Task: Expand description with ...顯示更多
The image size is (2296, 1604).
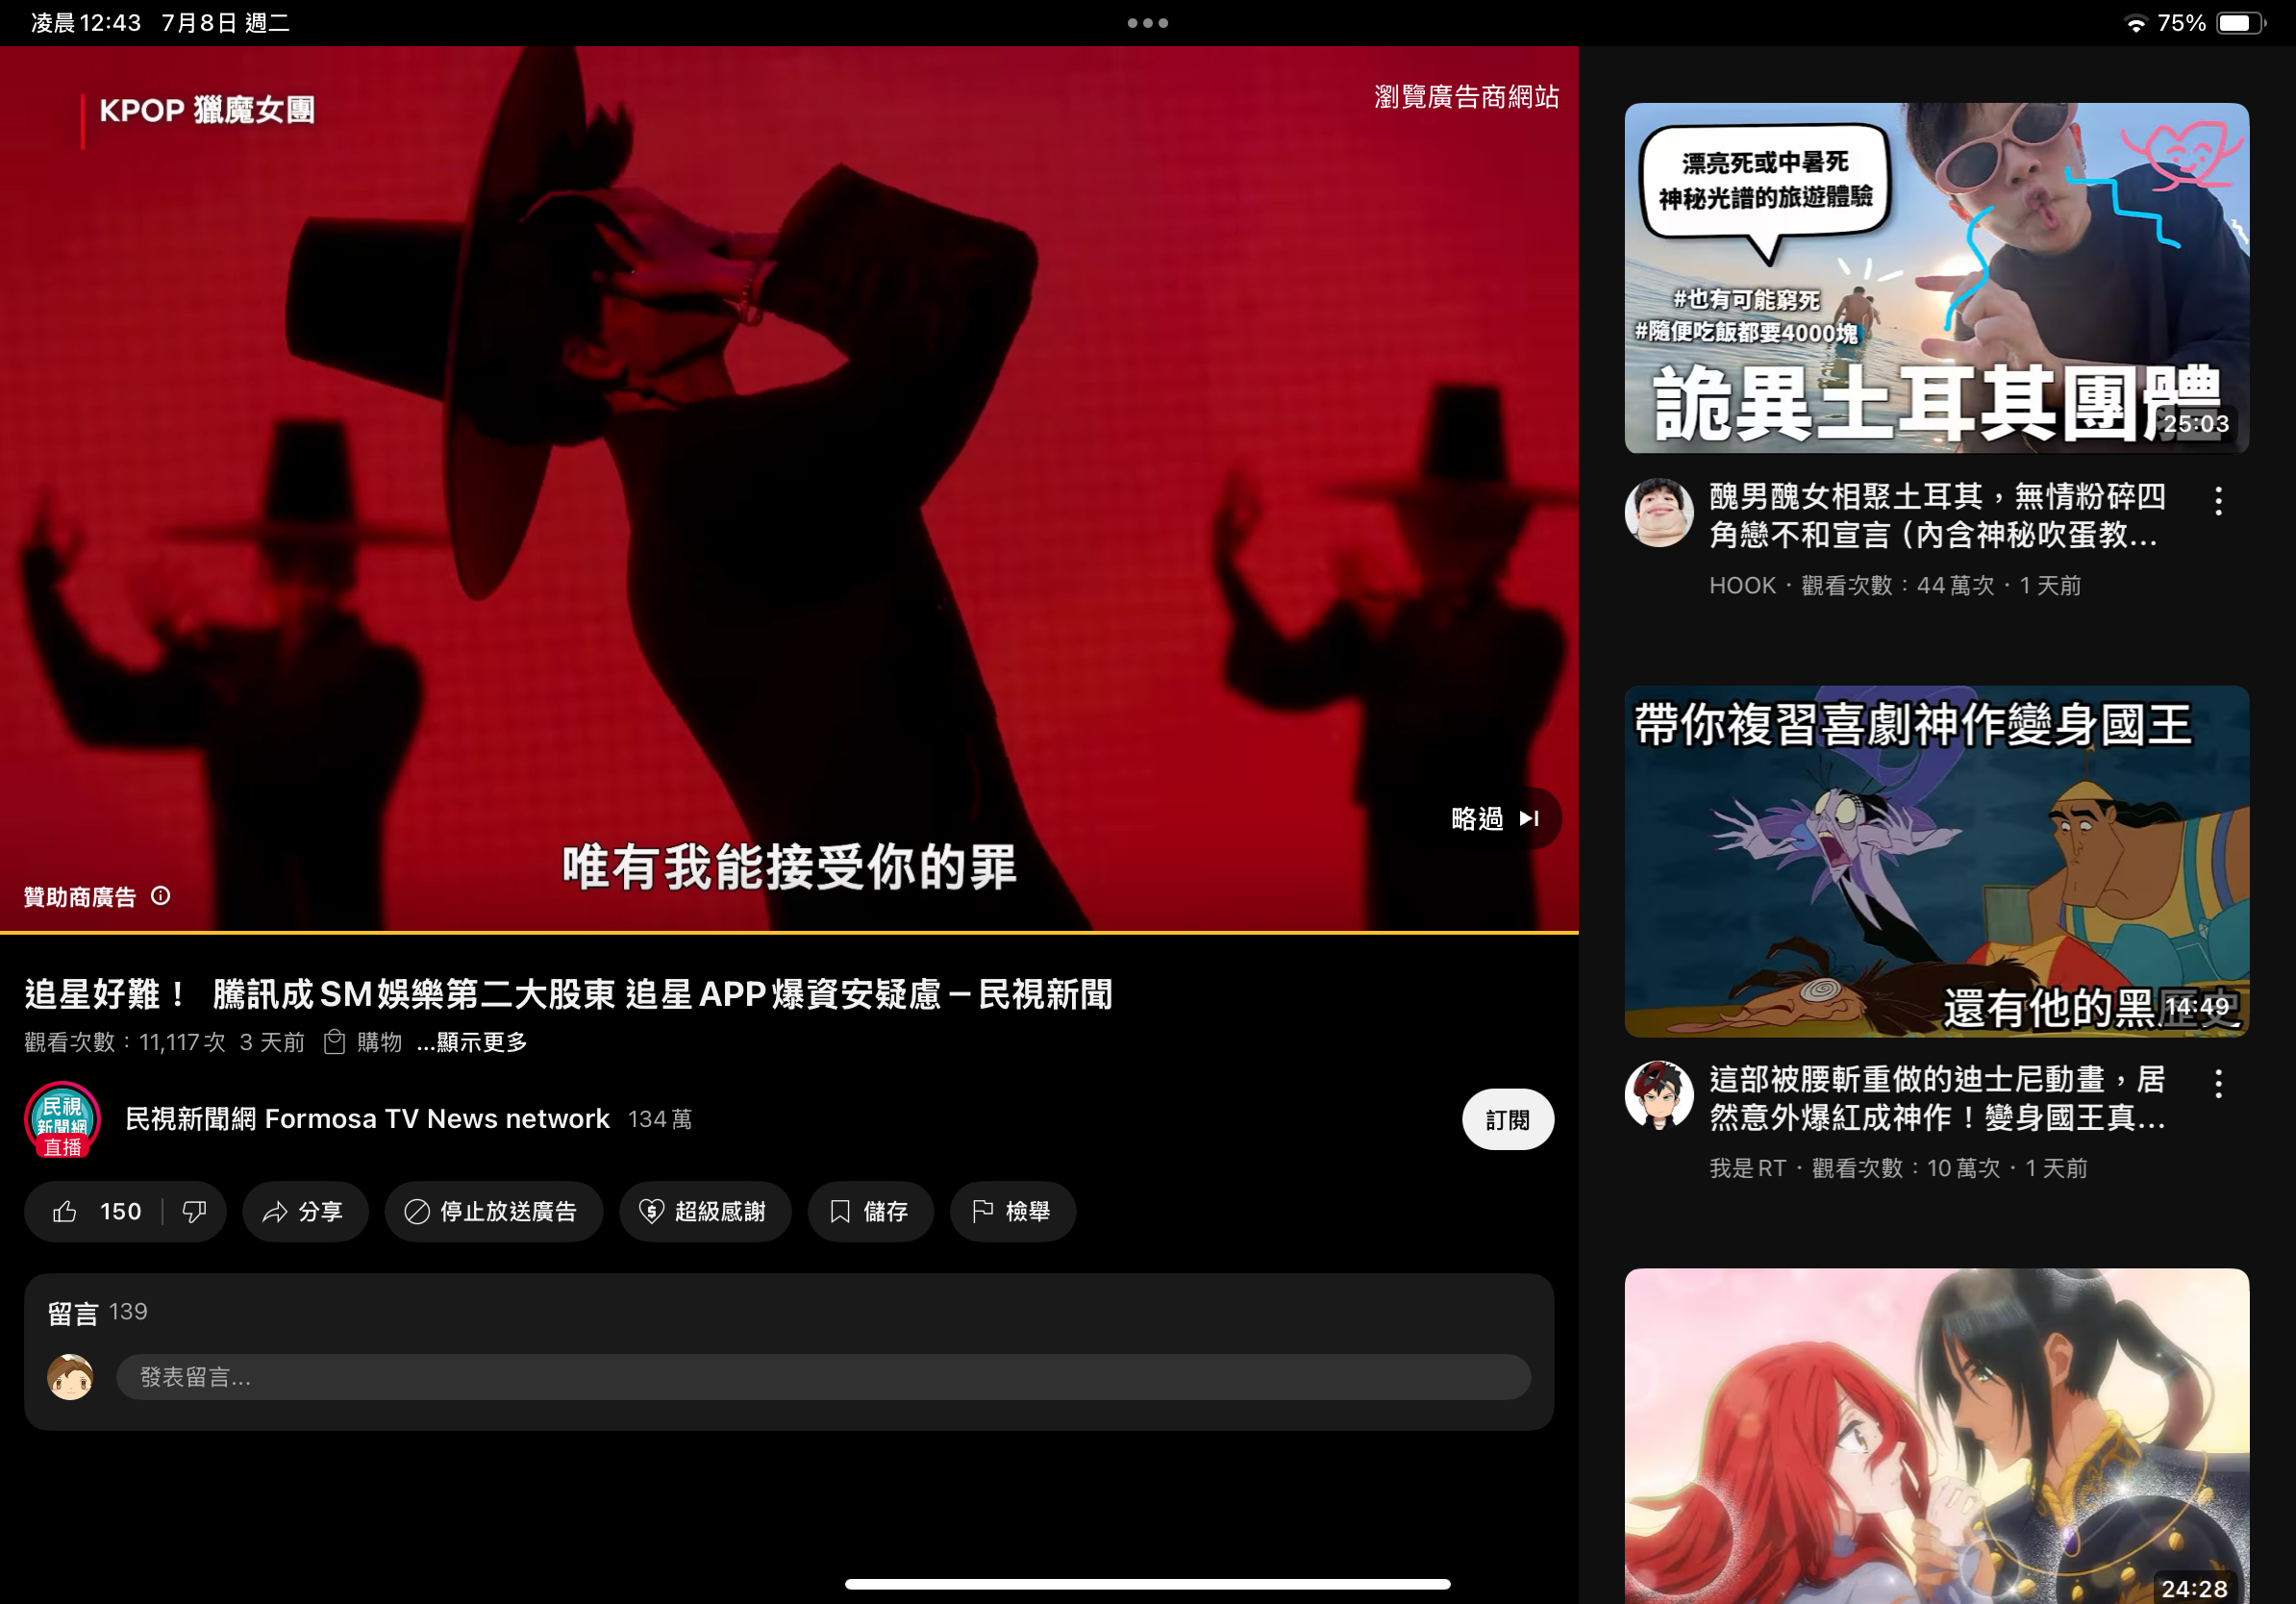Action: (x=472, y=1042)
